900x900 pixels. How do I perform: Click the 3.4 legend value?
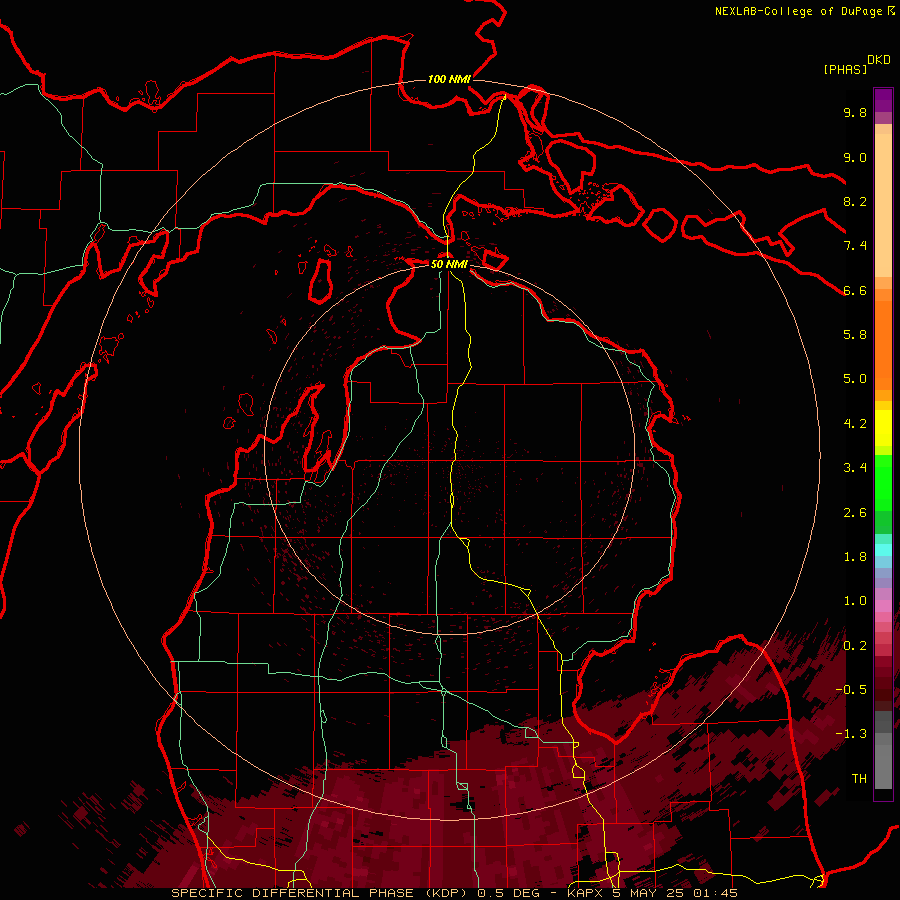(x=855, y=468)
